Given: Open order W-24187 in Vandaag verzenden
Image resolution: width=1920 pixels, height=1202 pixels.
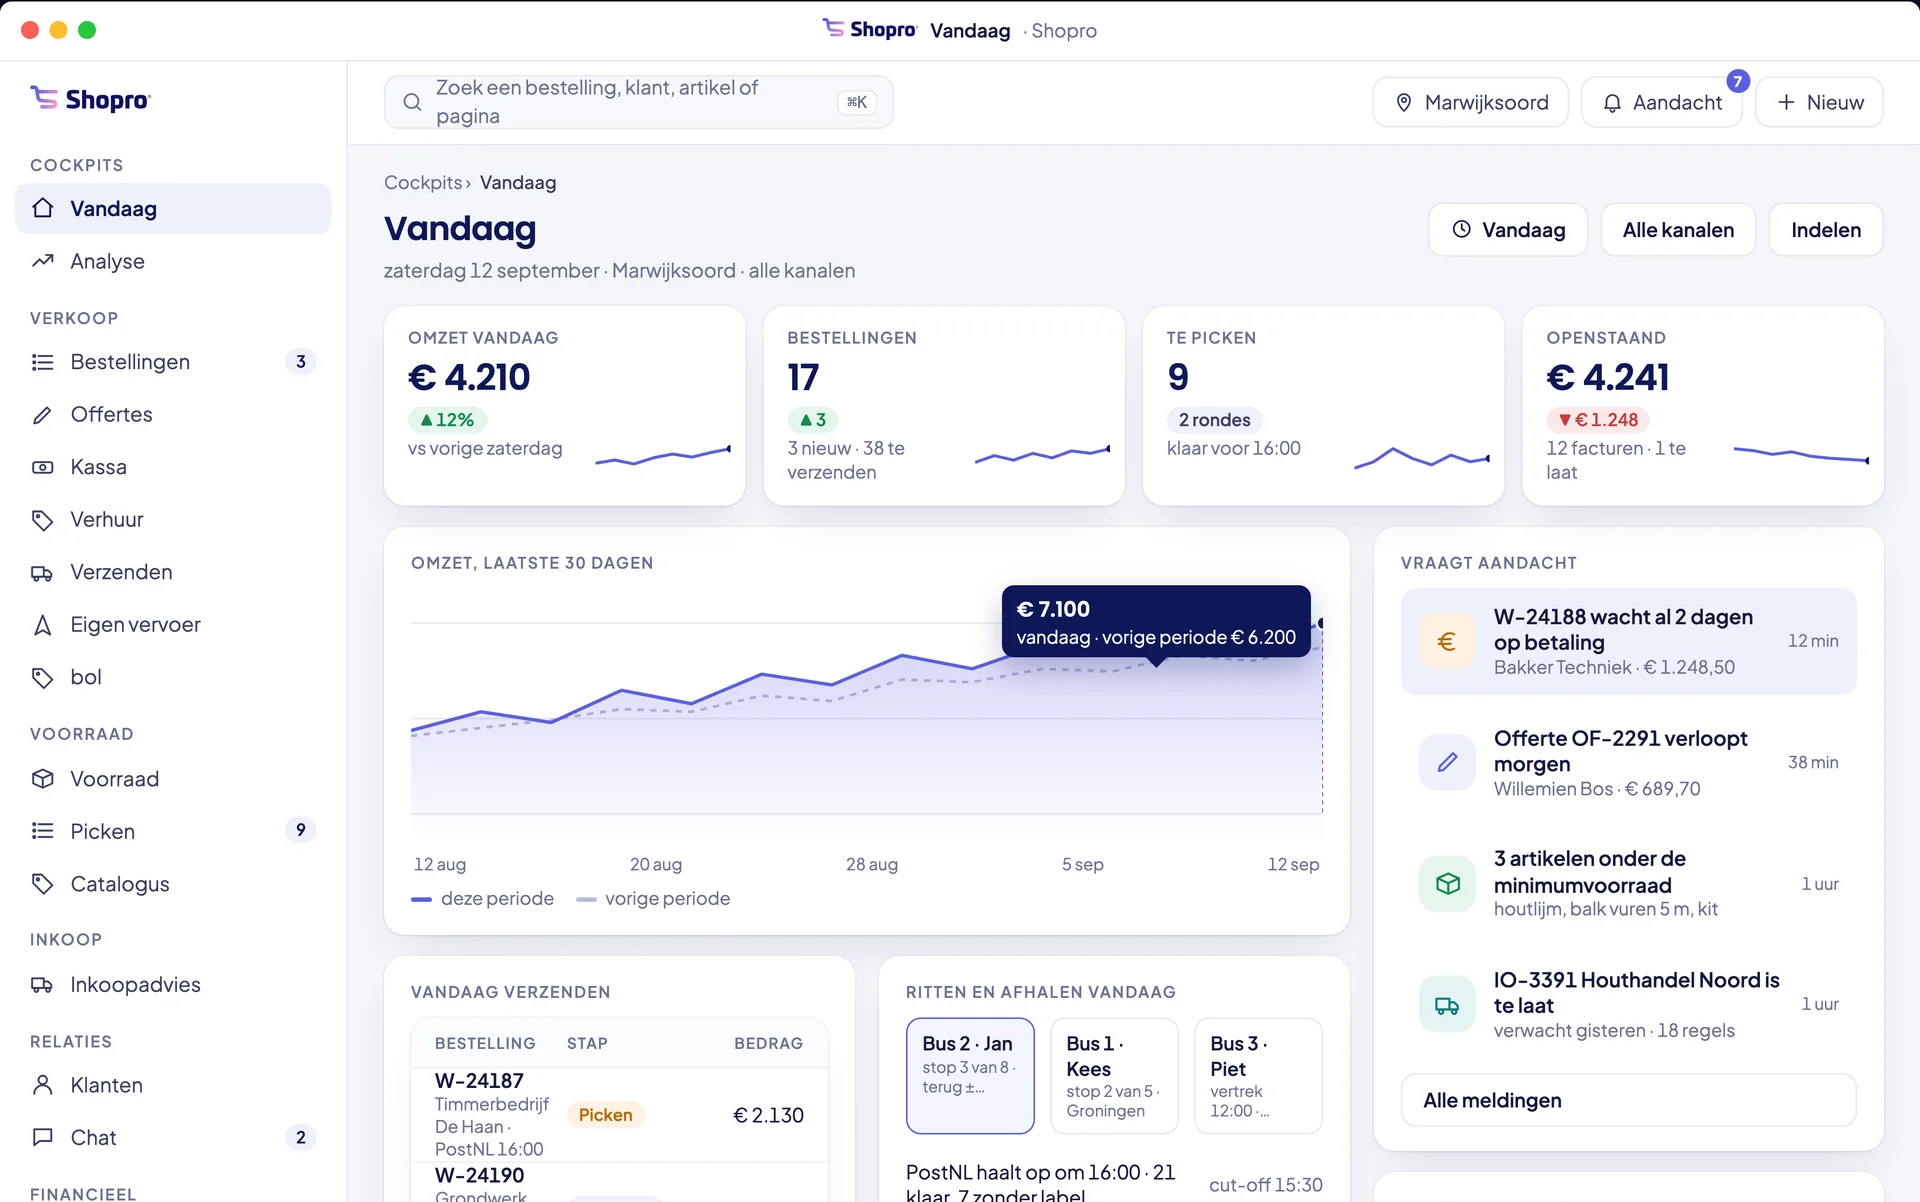Looking at the screenshot, I should pos(619,1115).
